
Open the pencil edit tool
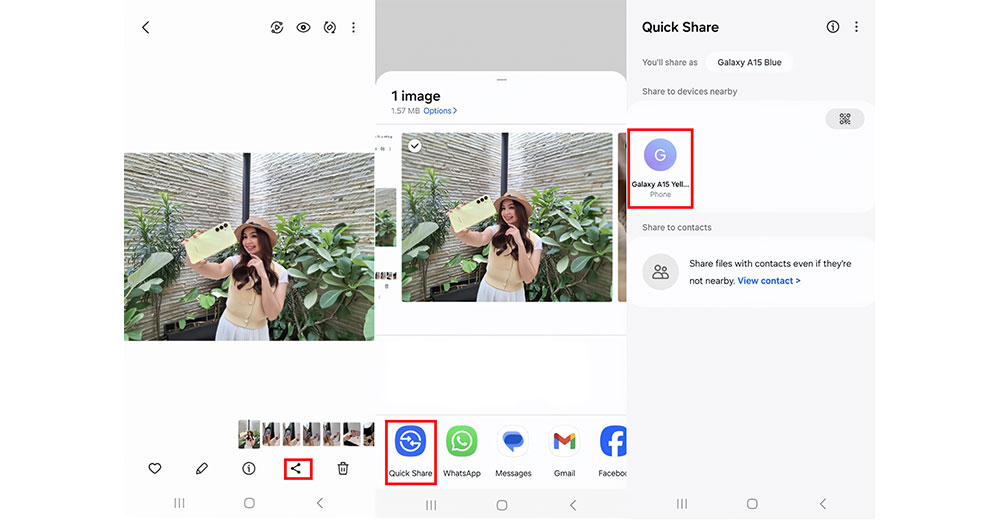tap(202, 468)
